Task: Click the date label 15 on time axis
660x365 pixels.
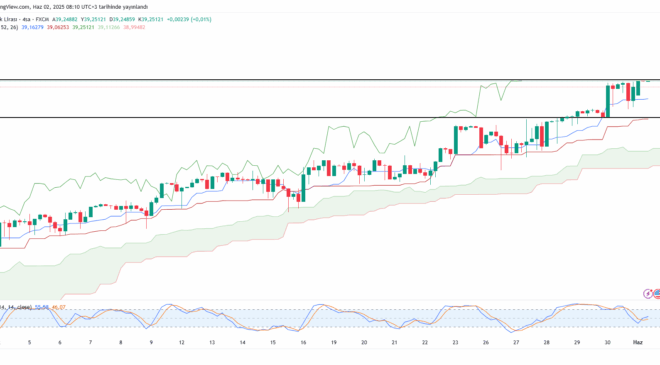Action: click(273, 343)
